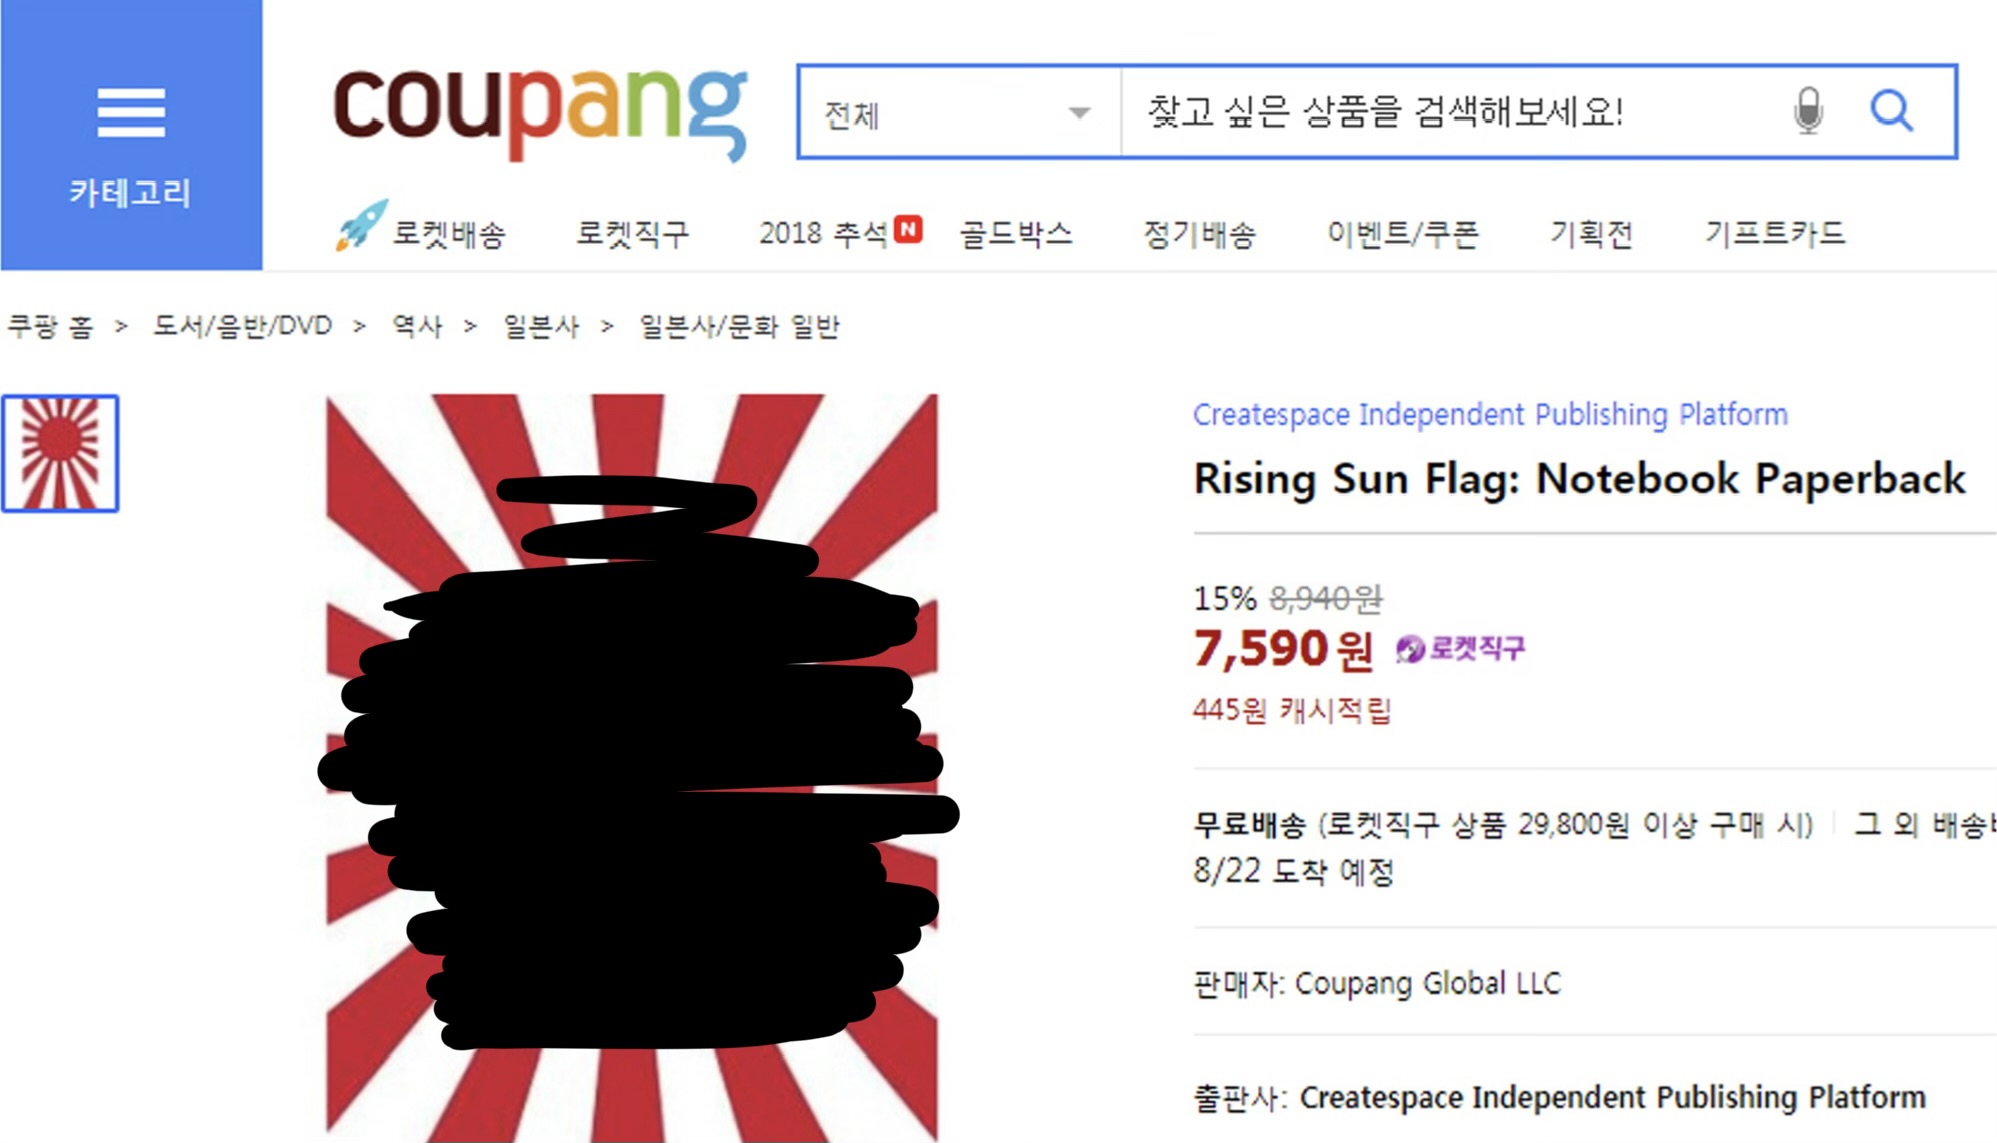
Task: Open the 골드박스 menu item
Action: pos(1016,234)
